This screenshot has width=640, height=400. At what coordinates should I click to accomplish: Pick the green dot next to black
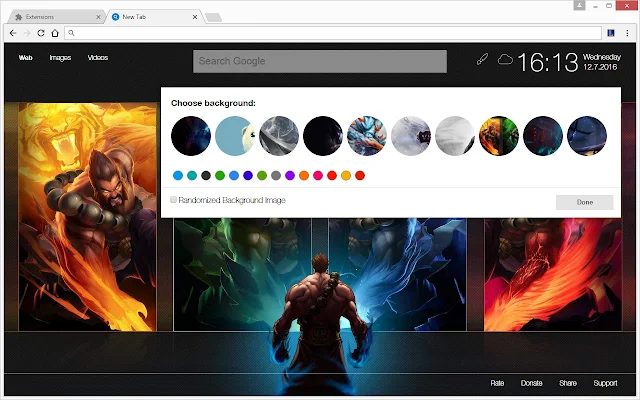(x=220, y=176)
